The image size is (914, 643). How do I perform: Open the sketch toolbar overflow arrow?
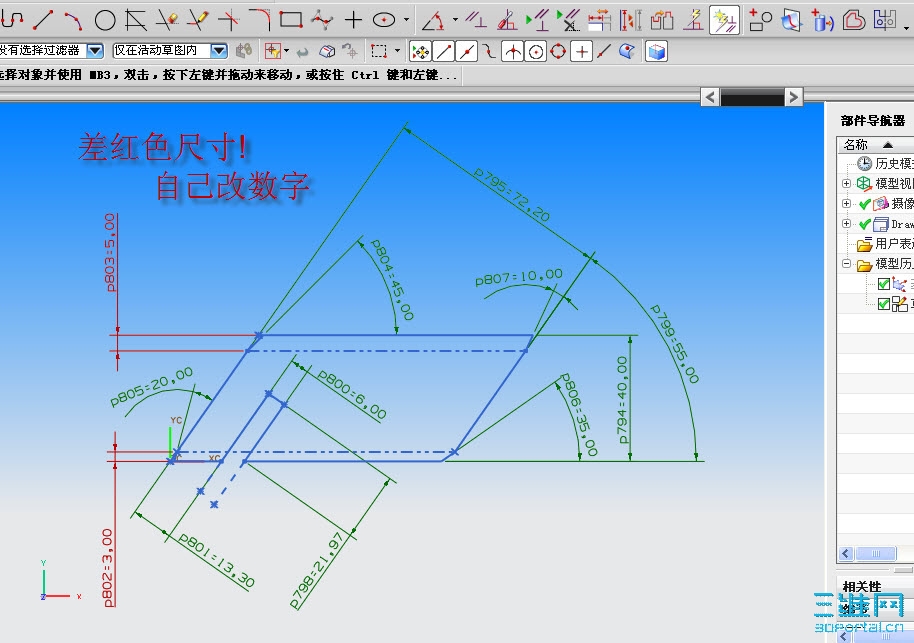tap(906, 27)
